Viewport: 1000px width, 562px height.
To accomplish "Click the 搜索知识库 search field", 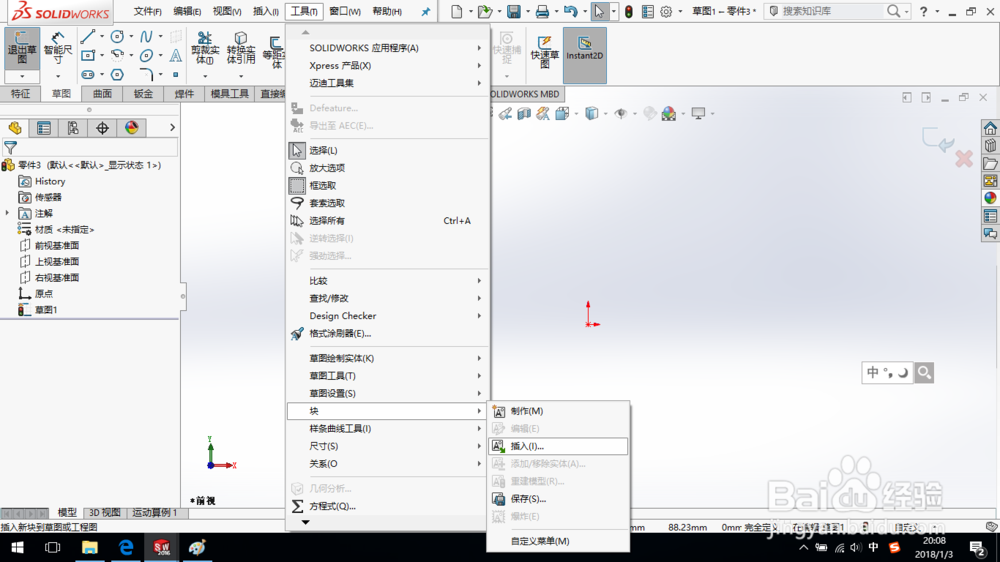I will coord(827,11).
